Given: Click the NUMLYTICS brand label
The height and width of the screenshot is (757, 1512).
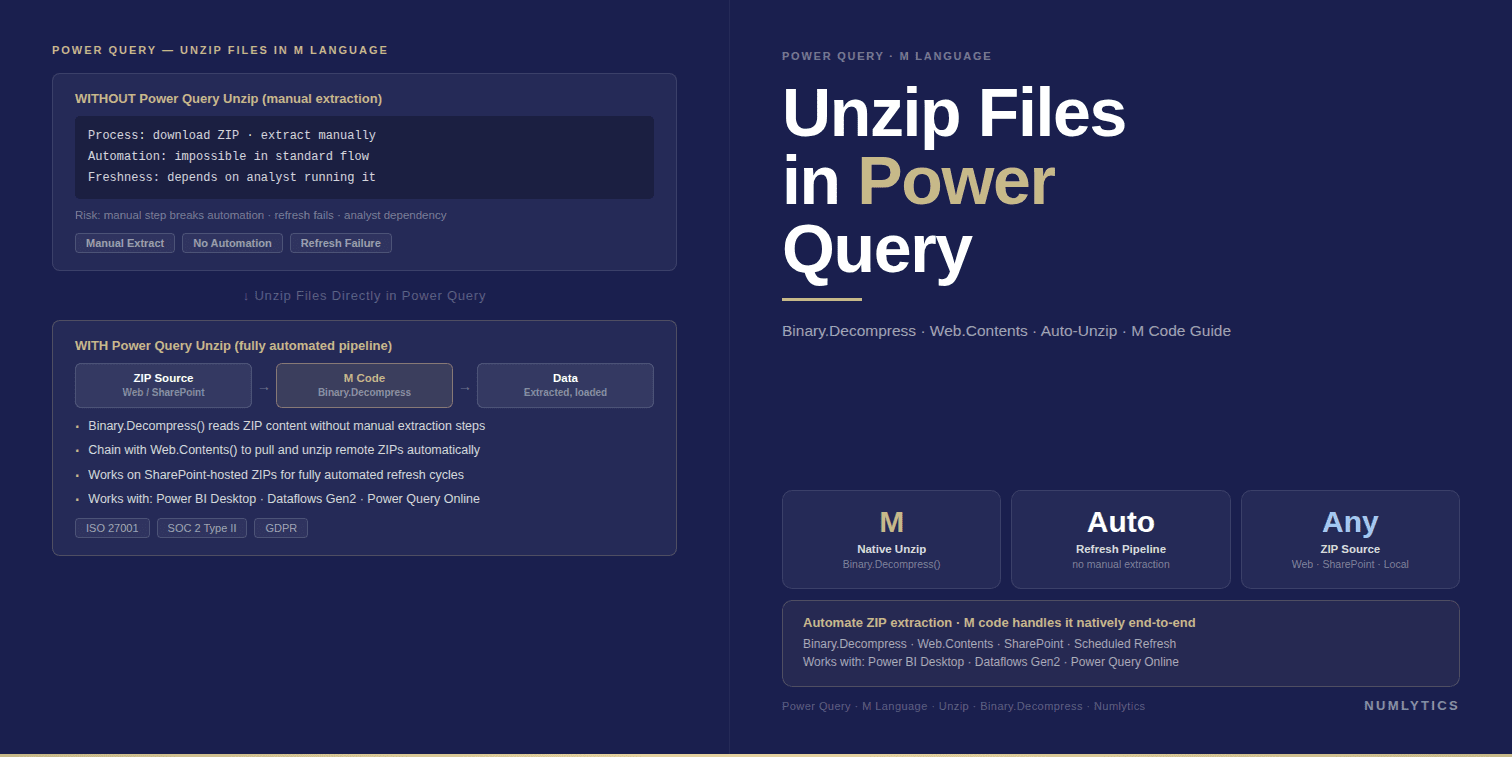Looking at the screenshot, I should pos(1412,706).
